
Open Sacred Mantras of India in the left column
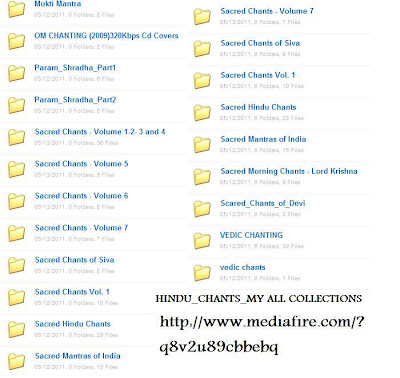[77, 356]
